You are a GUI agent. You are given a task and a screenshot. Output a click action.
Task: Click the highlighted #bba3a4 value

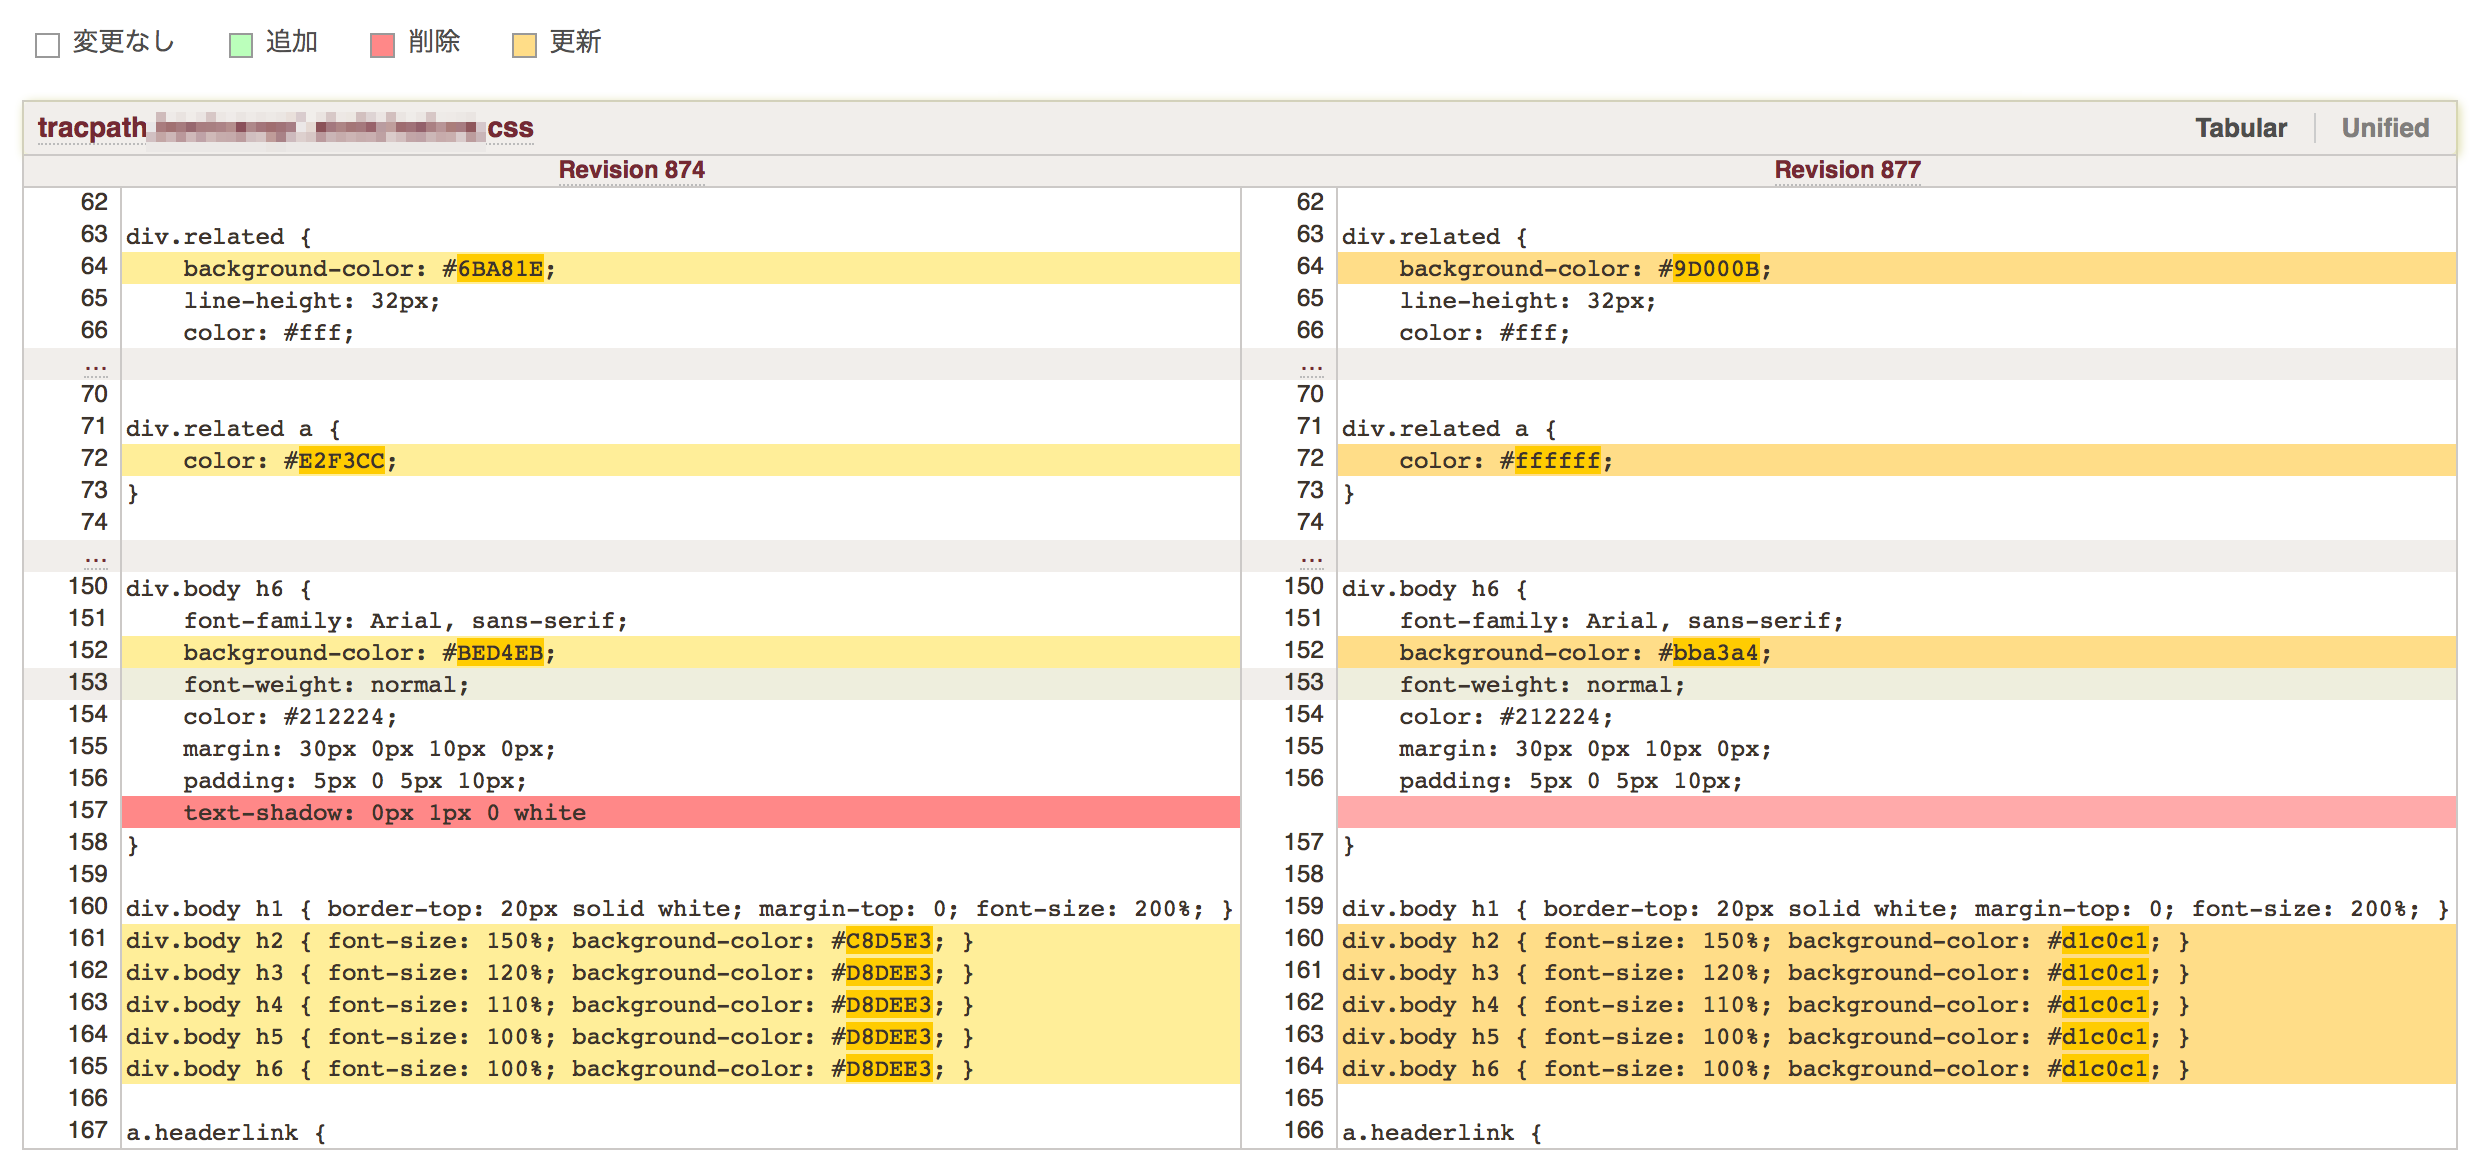1715,653
